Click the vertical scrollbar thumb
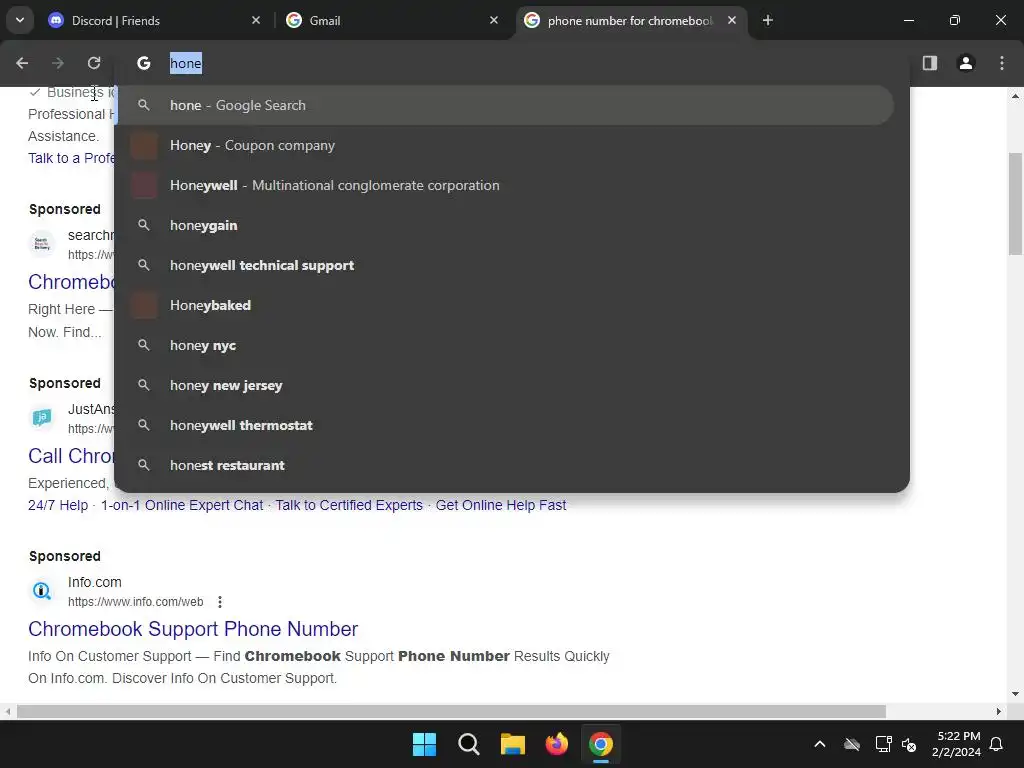The image size is (1024, 768). pos(1016,204)
